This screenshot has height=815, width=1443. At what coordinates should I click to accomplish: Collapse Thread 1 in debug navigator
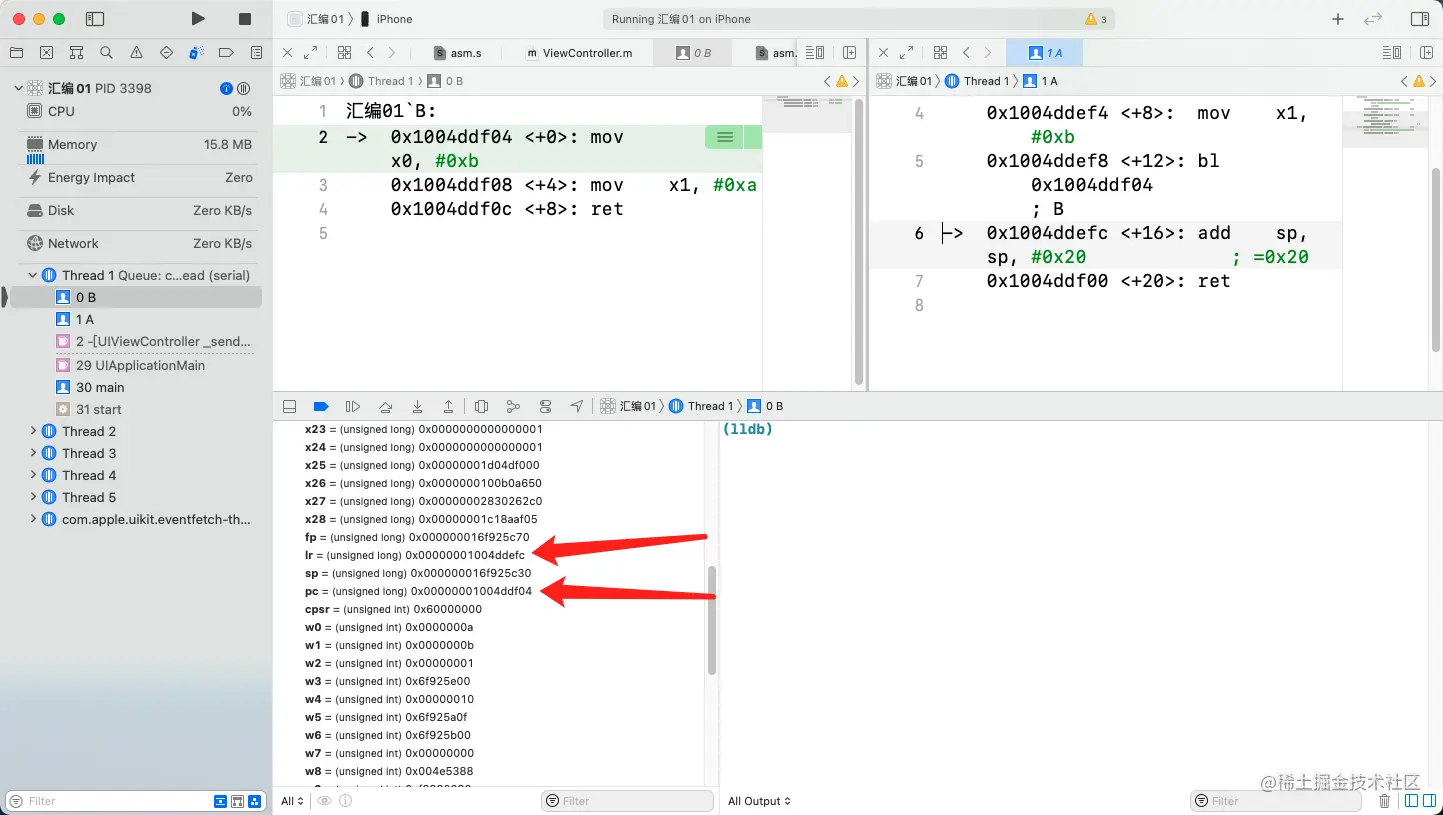33,275
